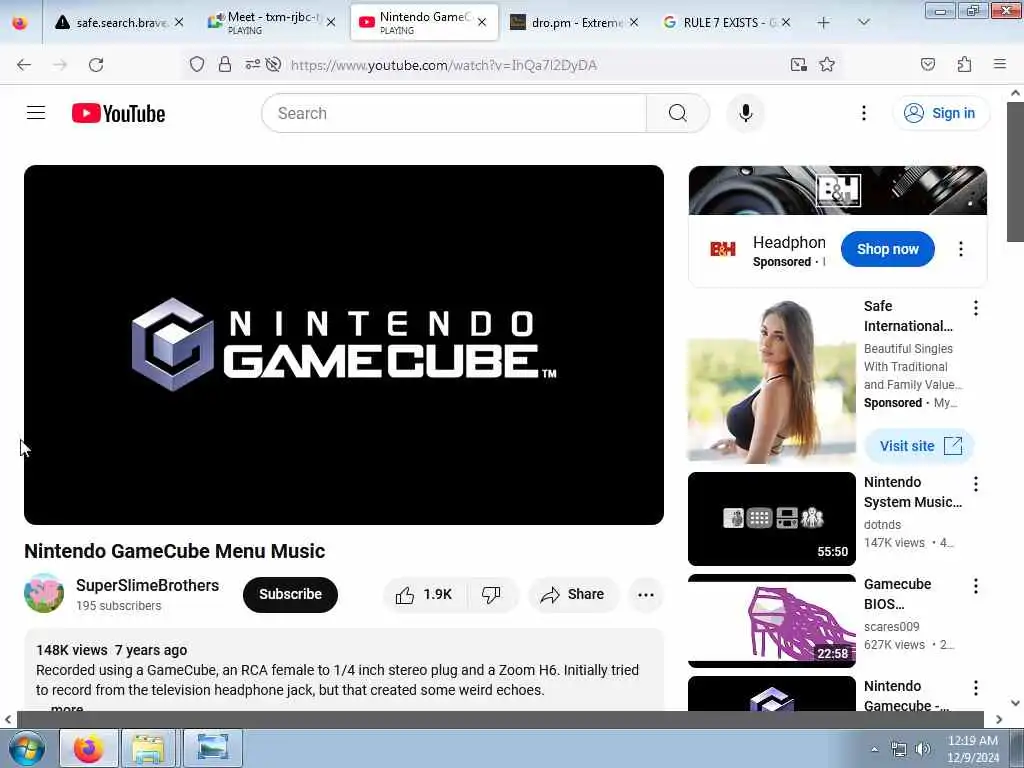Save page to Pocket

[927, 64]
